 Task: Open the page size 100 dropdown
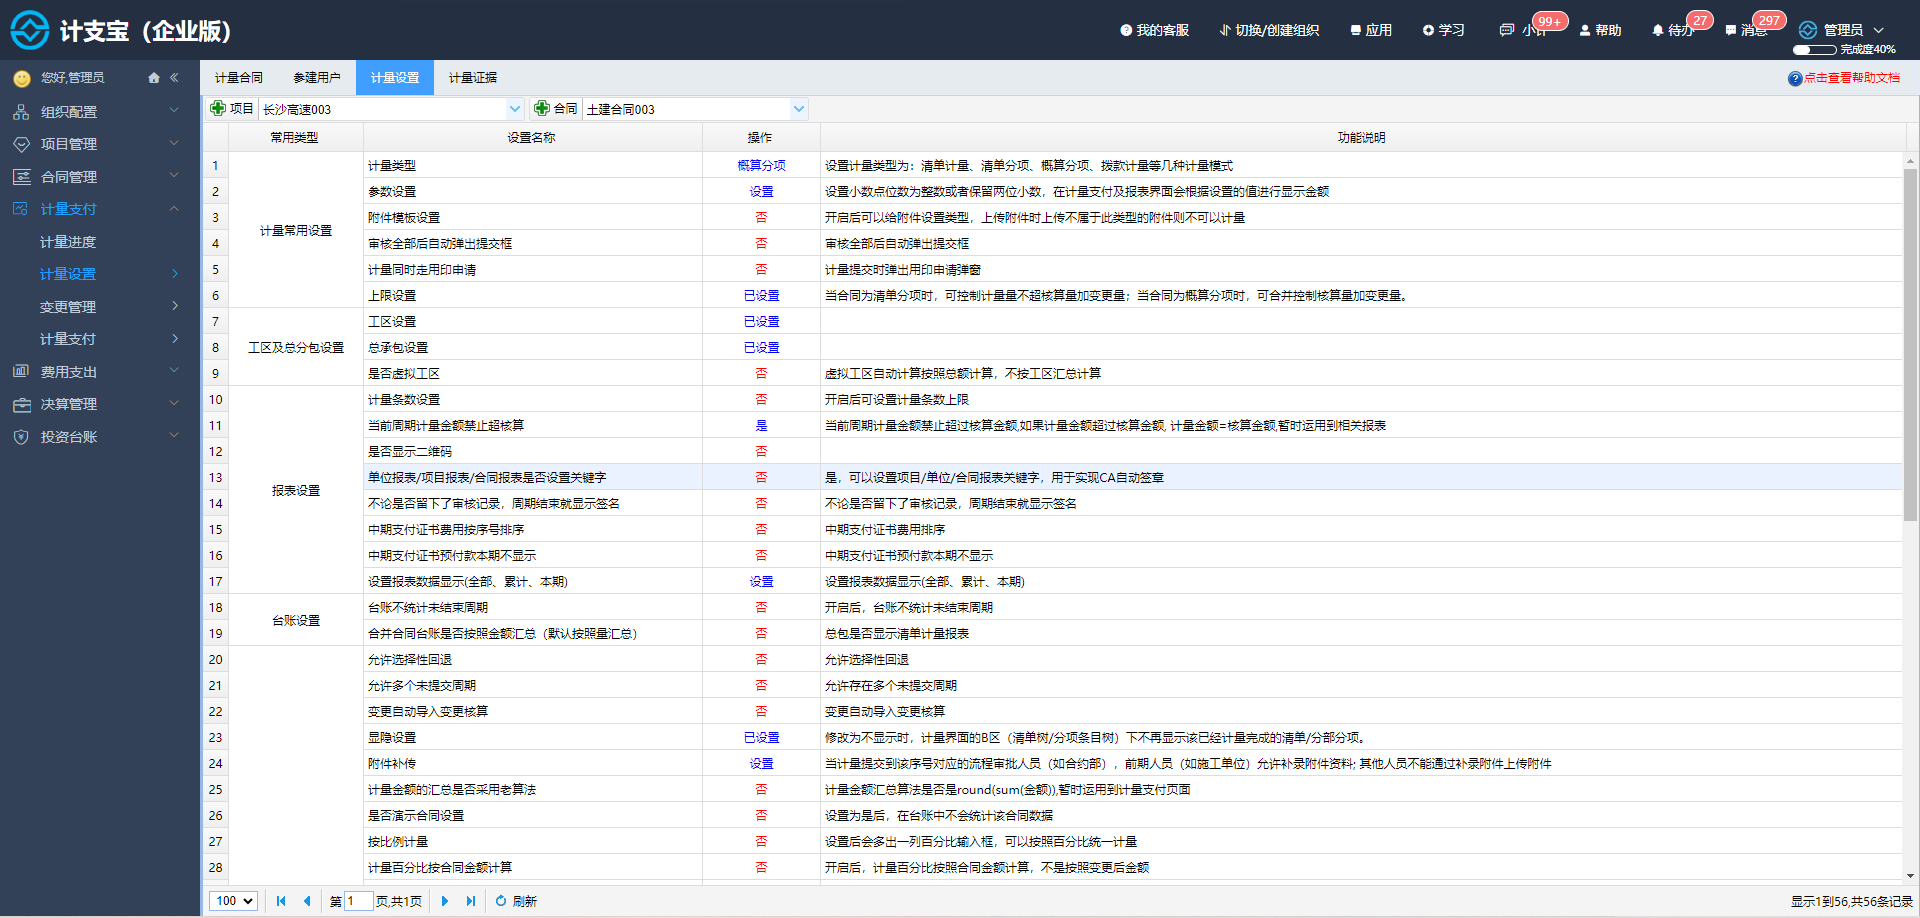click(x=233, y=901)
